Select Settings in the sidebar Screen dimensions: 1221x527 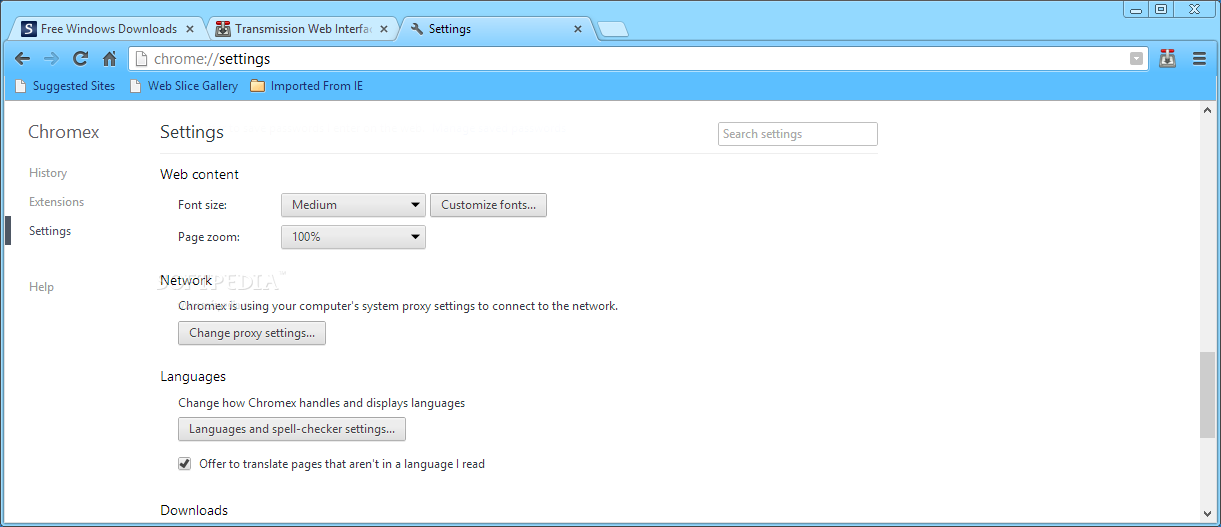click(x=50, y=231)
